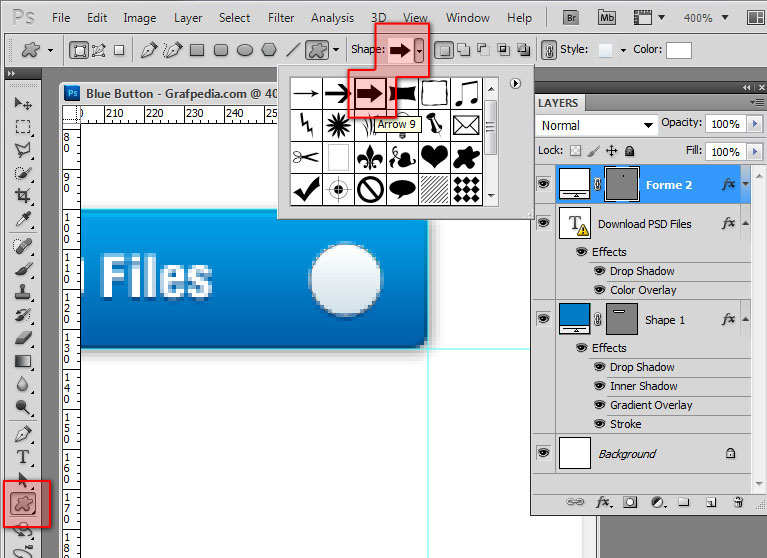Select the Gradient tool
Screen dimensions: 767x558
pyautogui.click(x=23, y=361)
